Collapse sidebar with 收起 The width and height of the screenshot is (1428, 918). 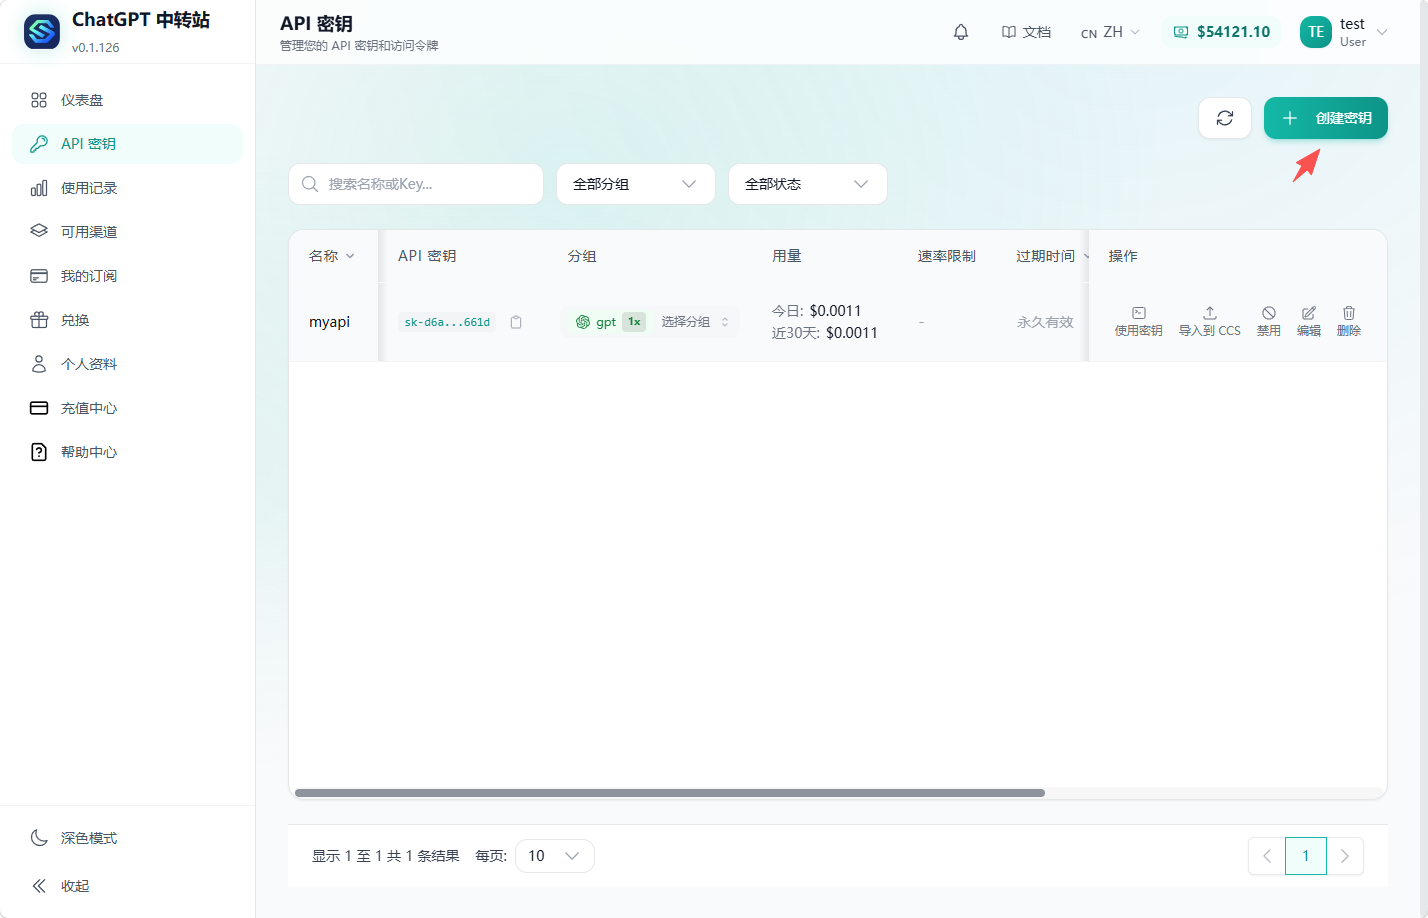(127, 886)
